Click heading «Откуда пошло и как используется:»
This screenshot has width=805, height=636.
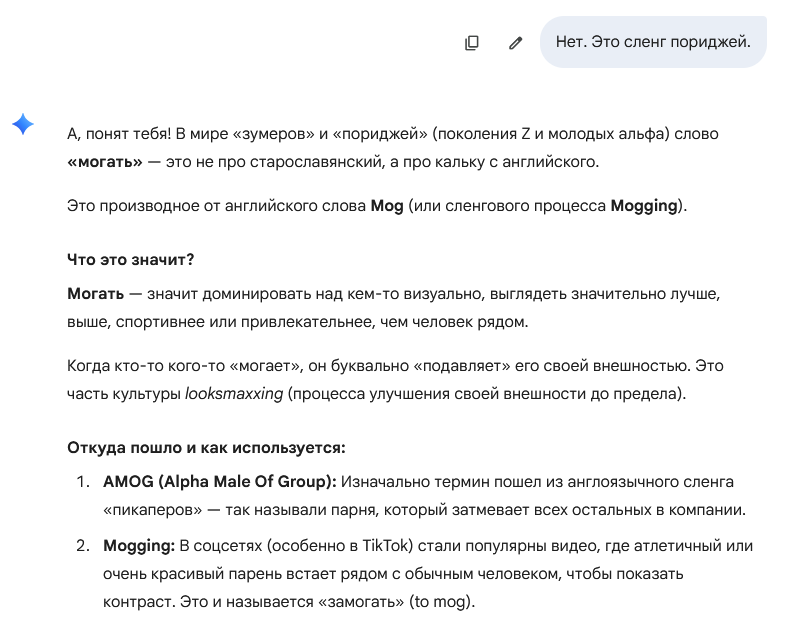tap(206, 447)
